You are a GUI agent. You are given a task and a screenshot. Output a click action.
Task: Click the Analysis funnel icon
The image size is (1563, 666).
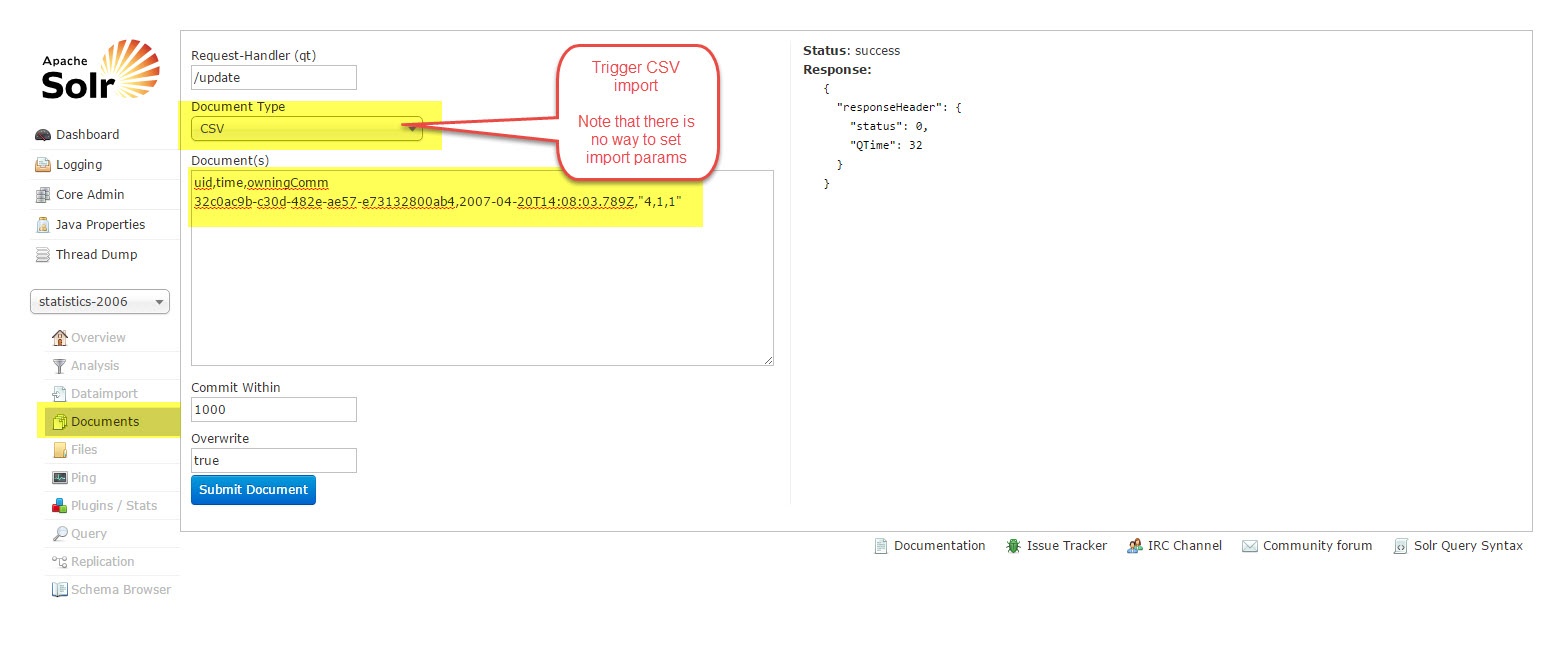60,366
